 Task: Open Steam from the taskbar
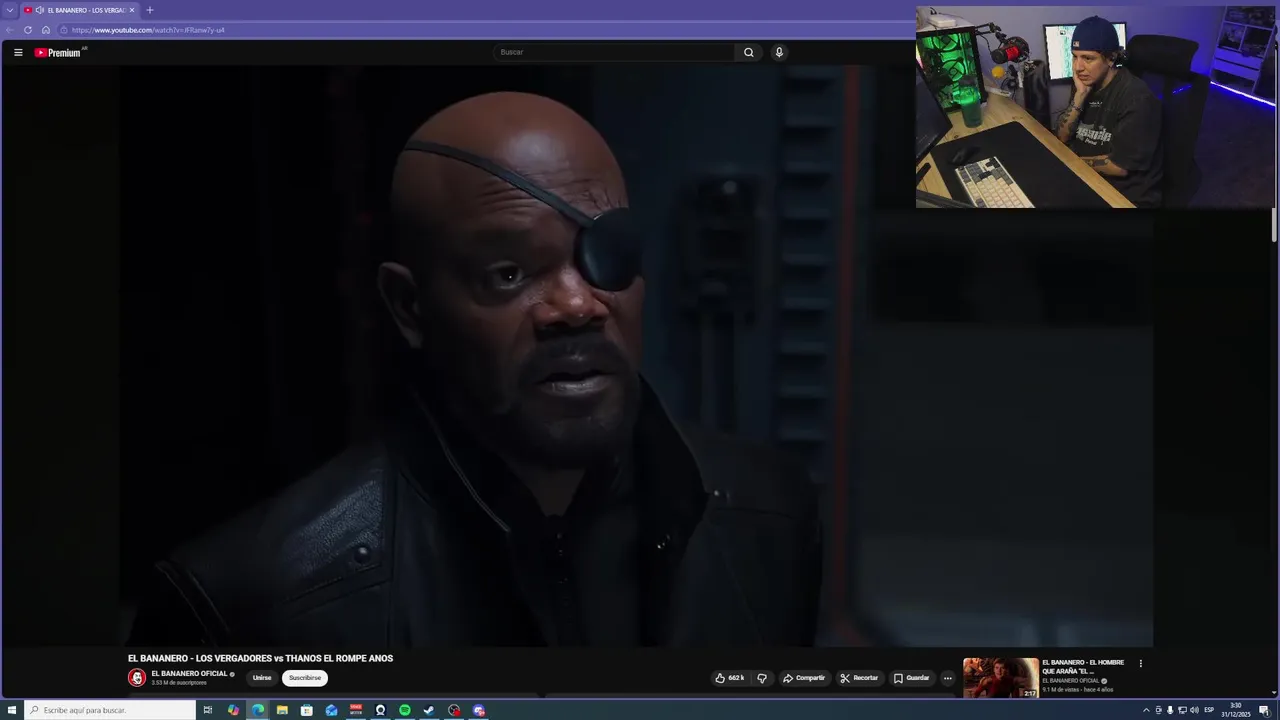[429, 710]
